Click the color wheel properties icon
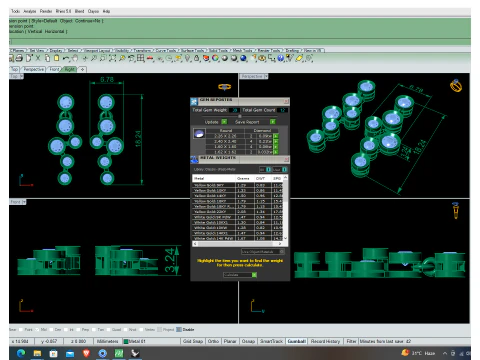This screenshot has width=480, height=360. [x=215, y=58]
